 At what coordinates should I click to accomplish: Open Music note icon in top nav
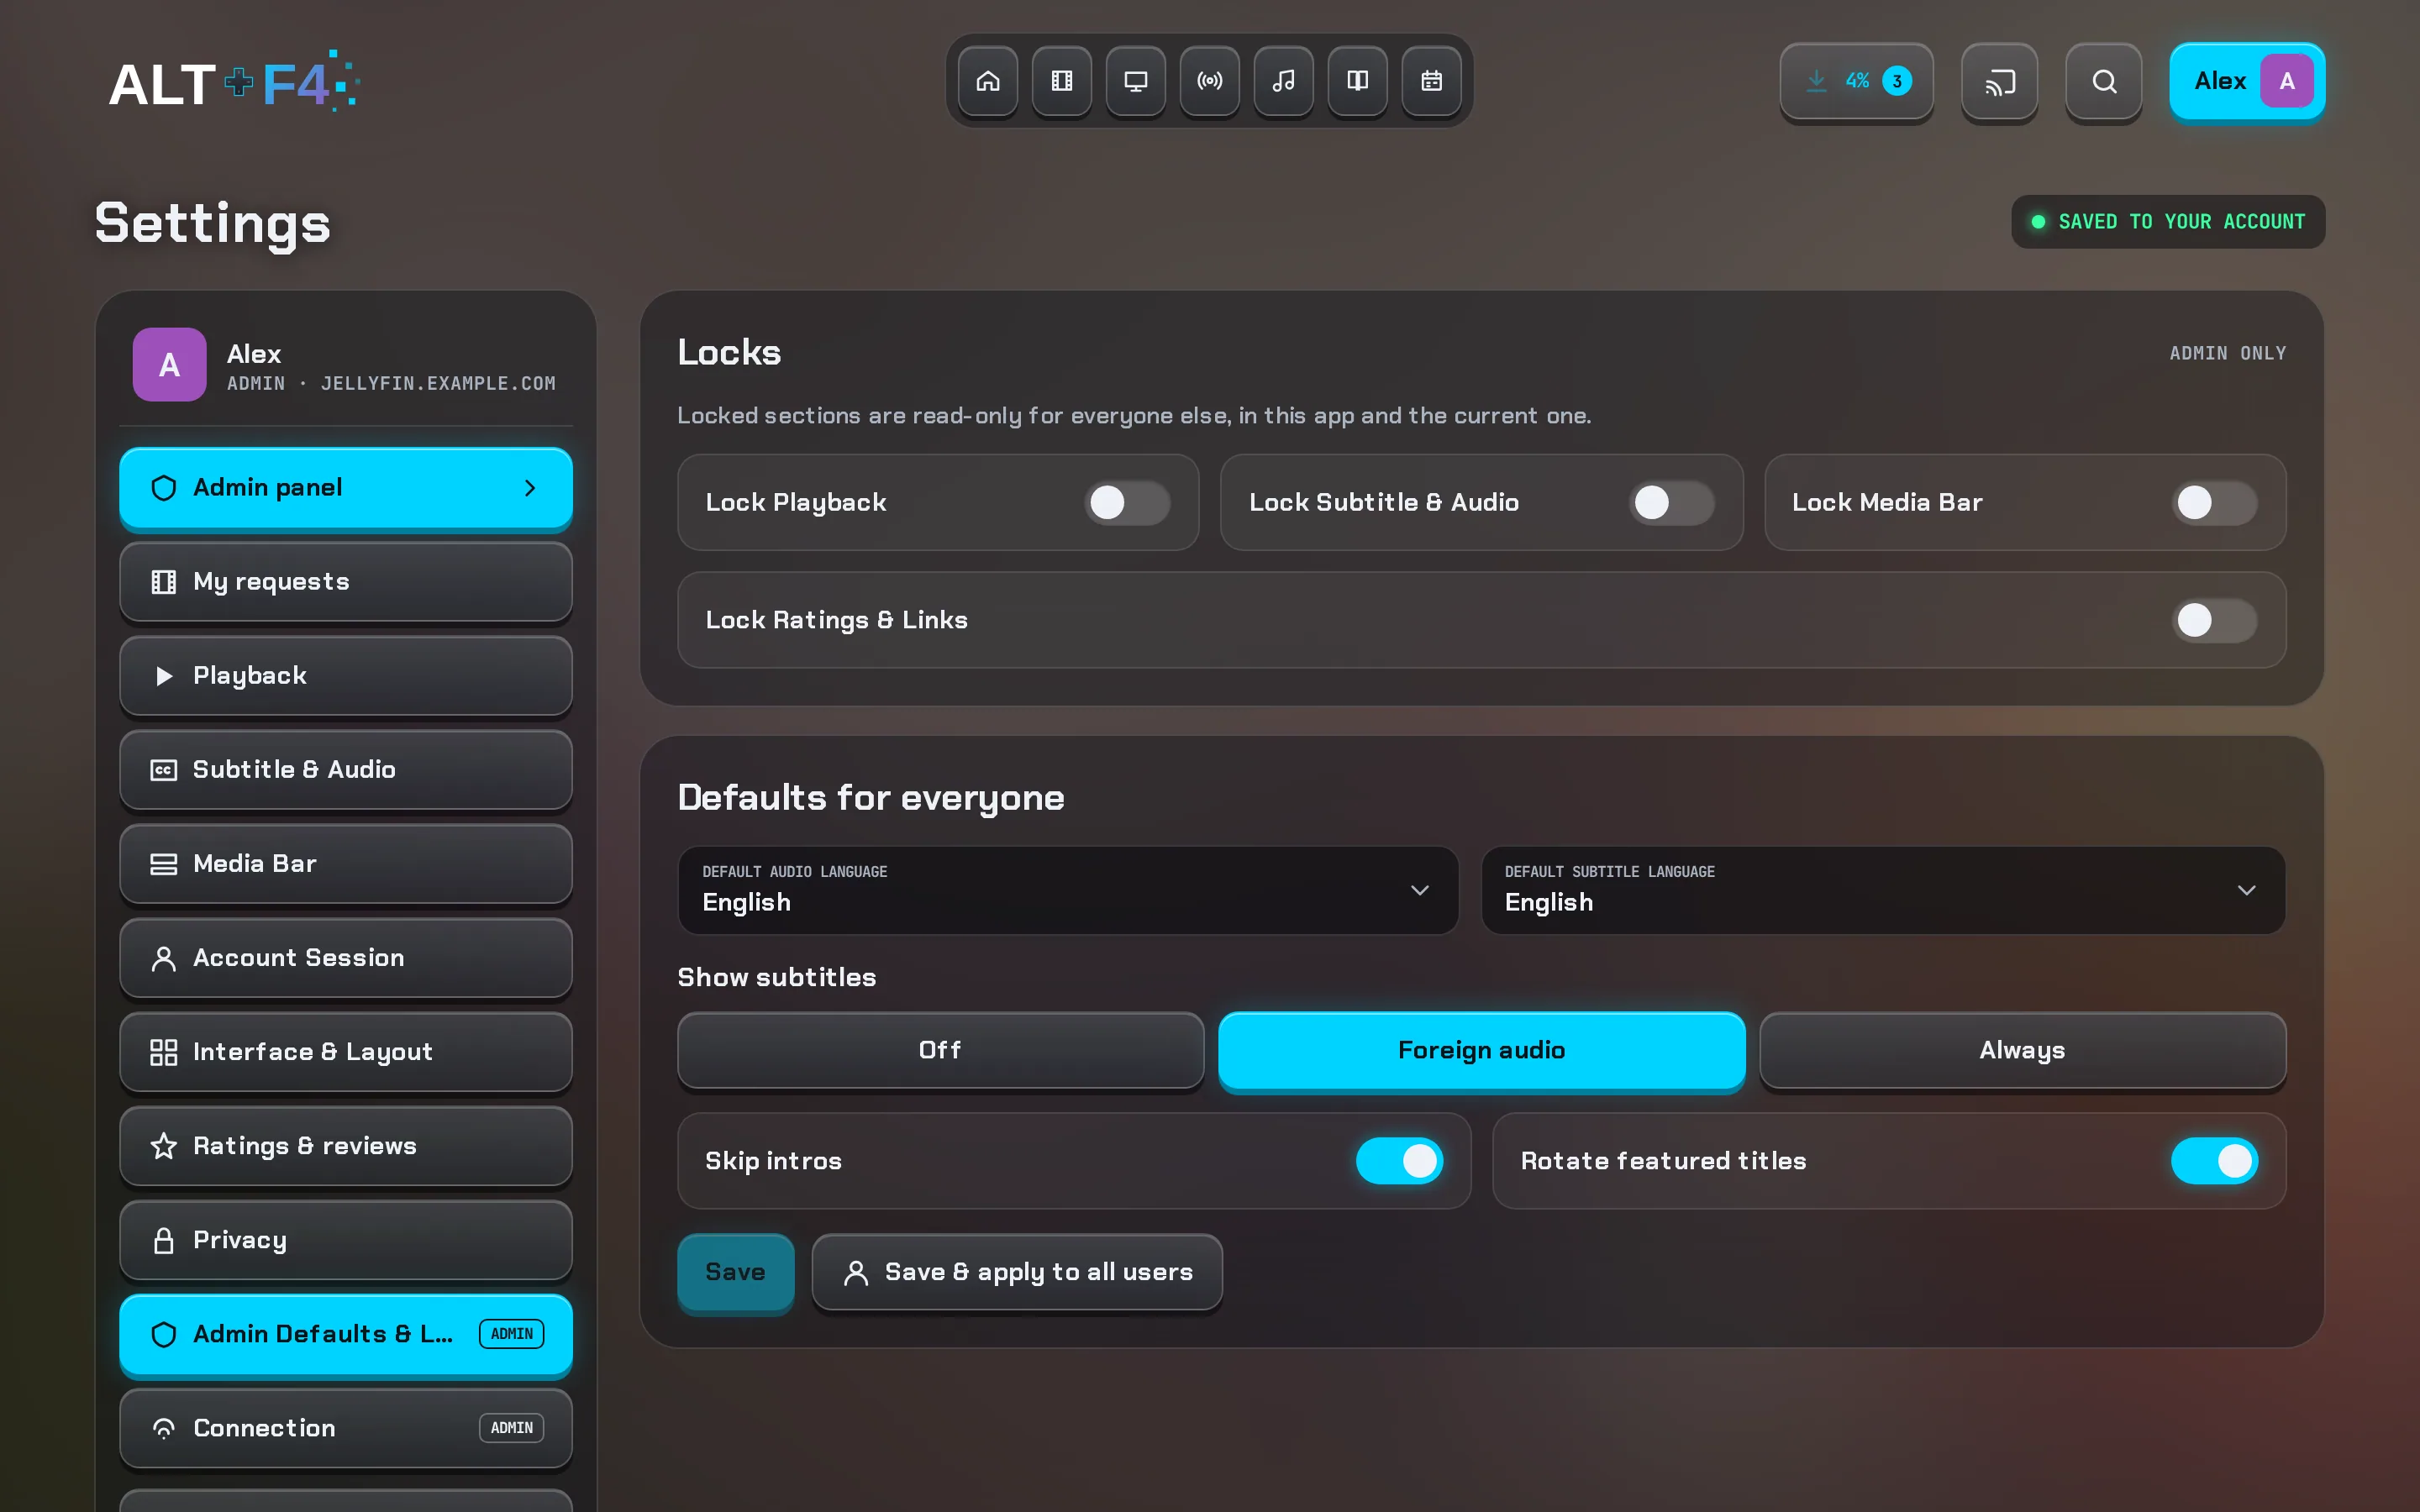click(x=1283, y=81)
